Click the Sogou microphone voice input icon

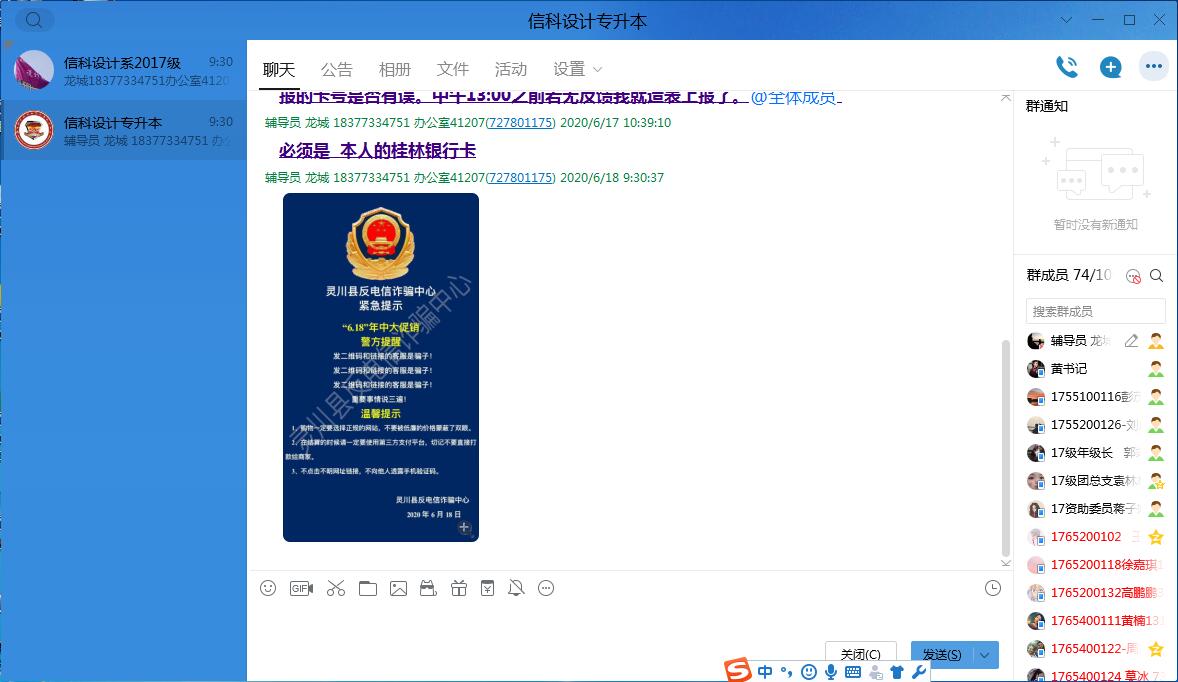(x=831, y=671)
